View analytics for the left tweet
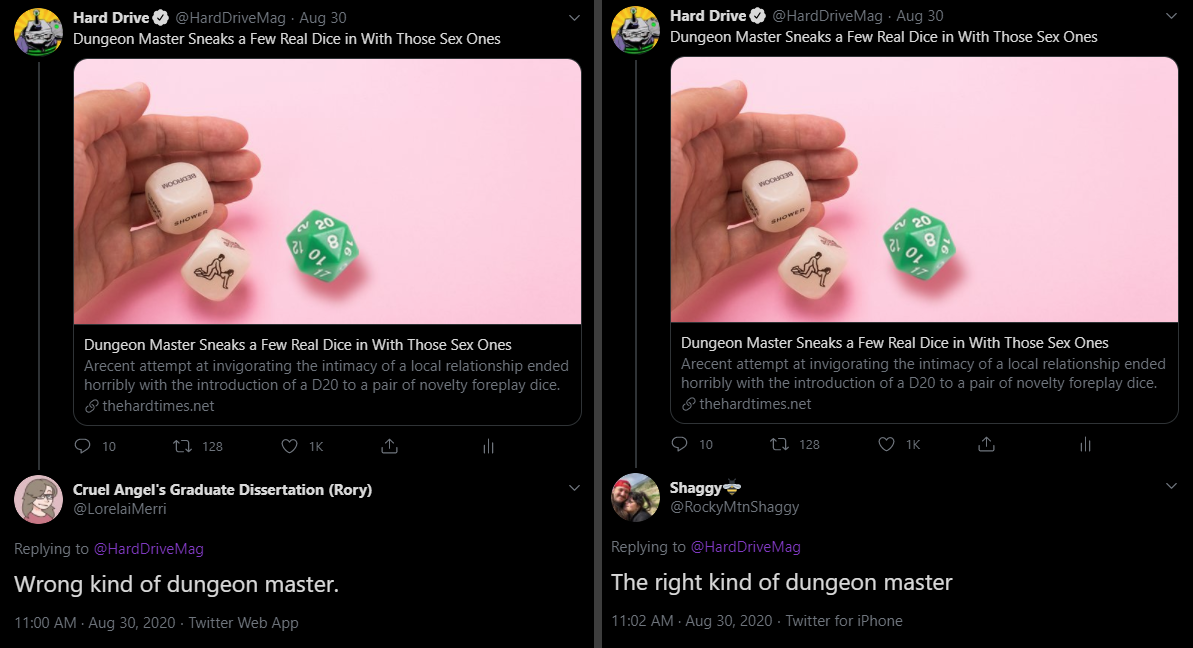 tap(488, 446)
